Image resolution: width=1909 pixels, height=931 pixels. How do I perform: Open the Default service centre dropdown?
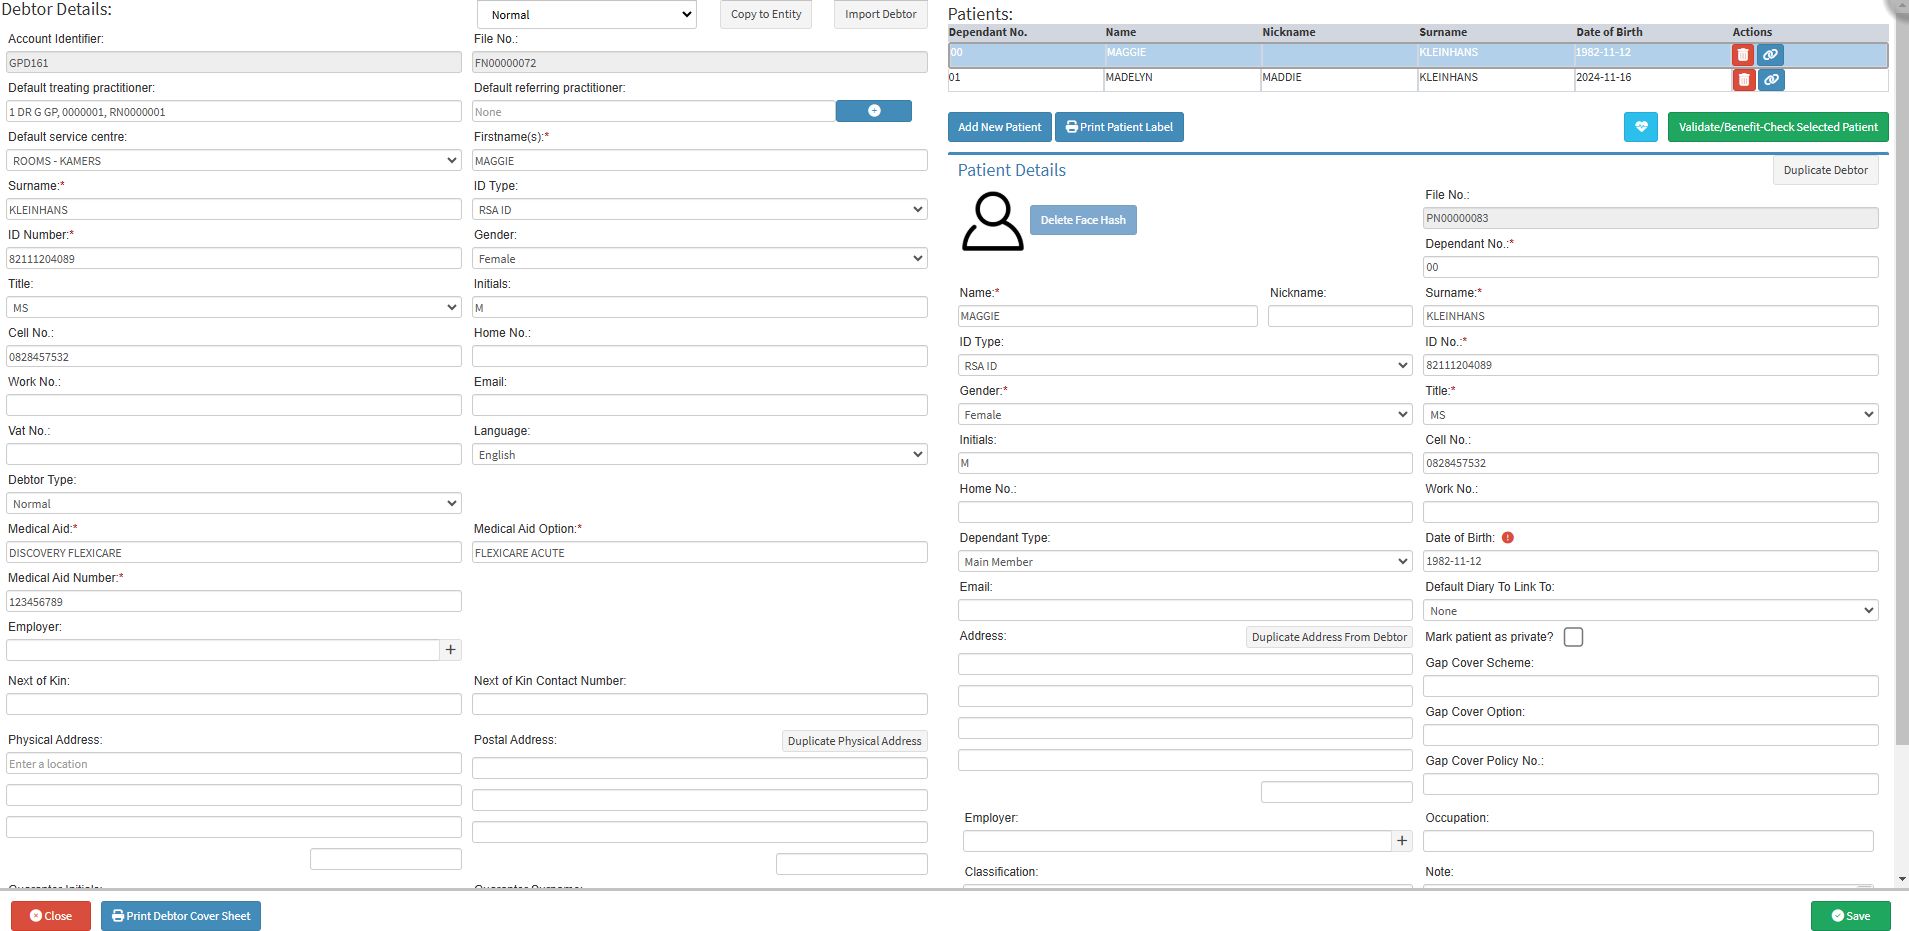(x=234, y=160)
